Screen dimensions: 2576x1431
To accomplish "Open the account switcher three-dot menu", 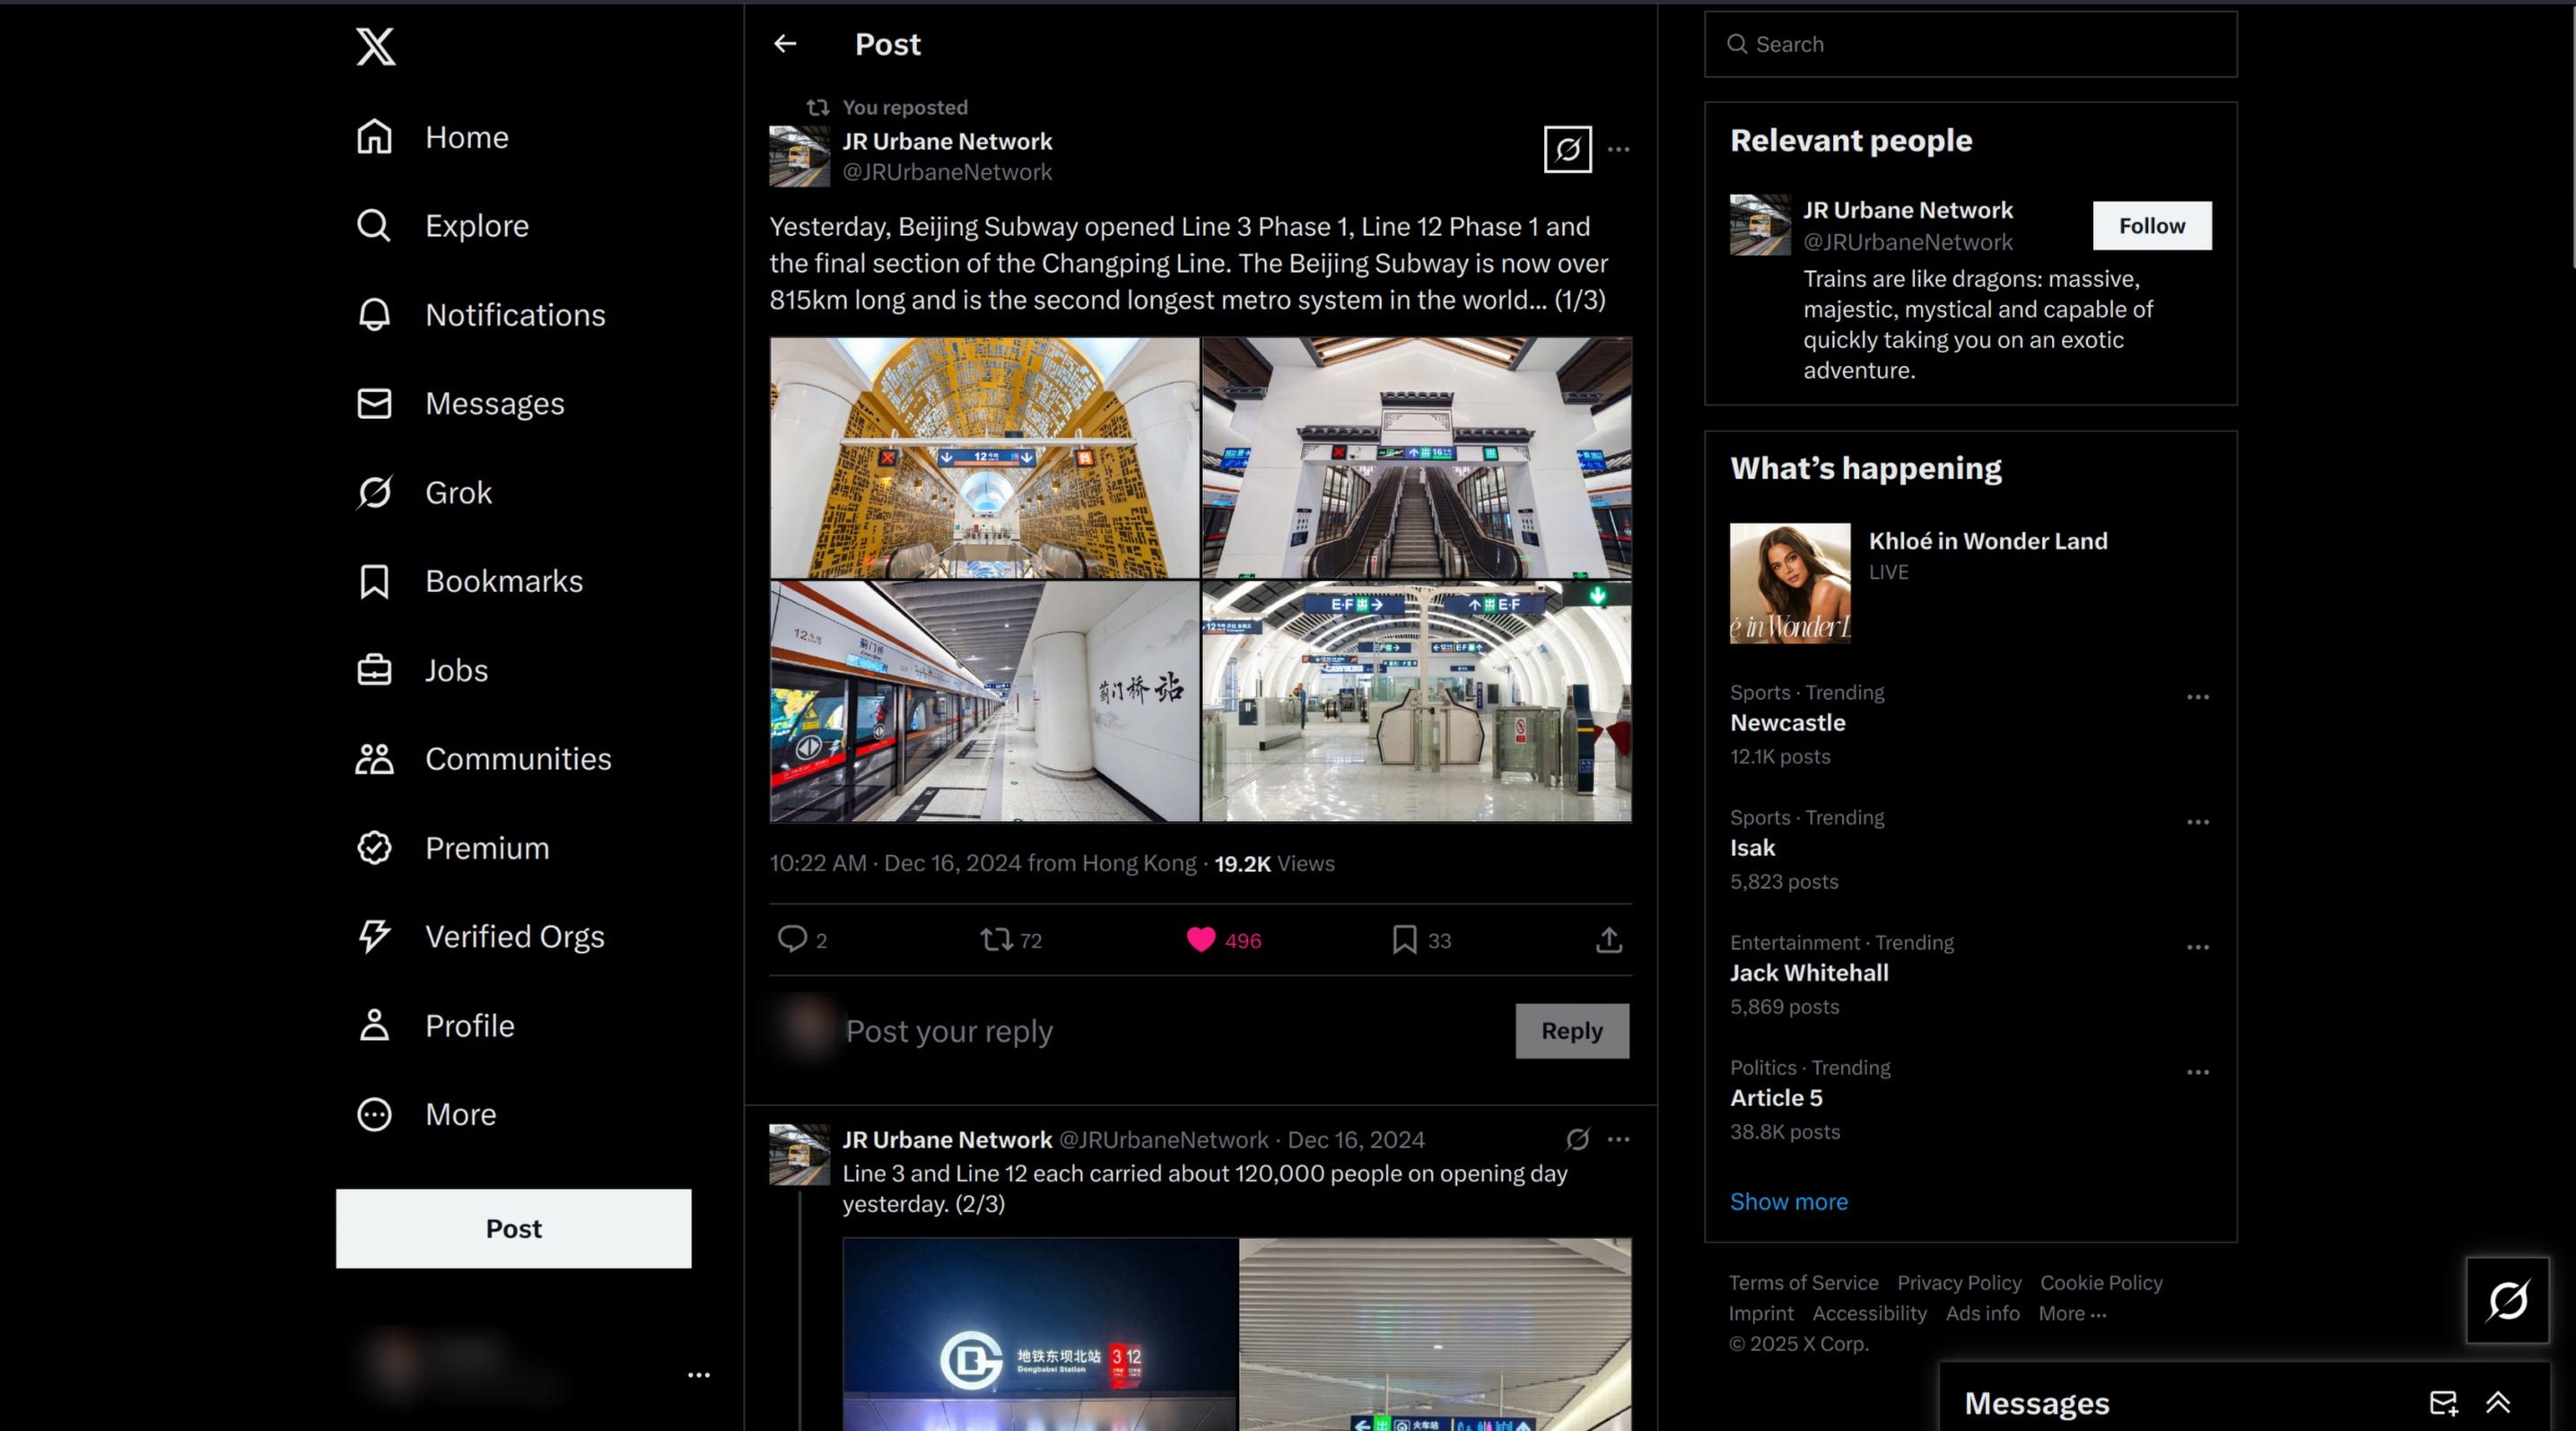I will 698,1375.
